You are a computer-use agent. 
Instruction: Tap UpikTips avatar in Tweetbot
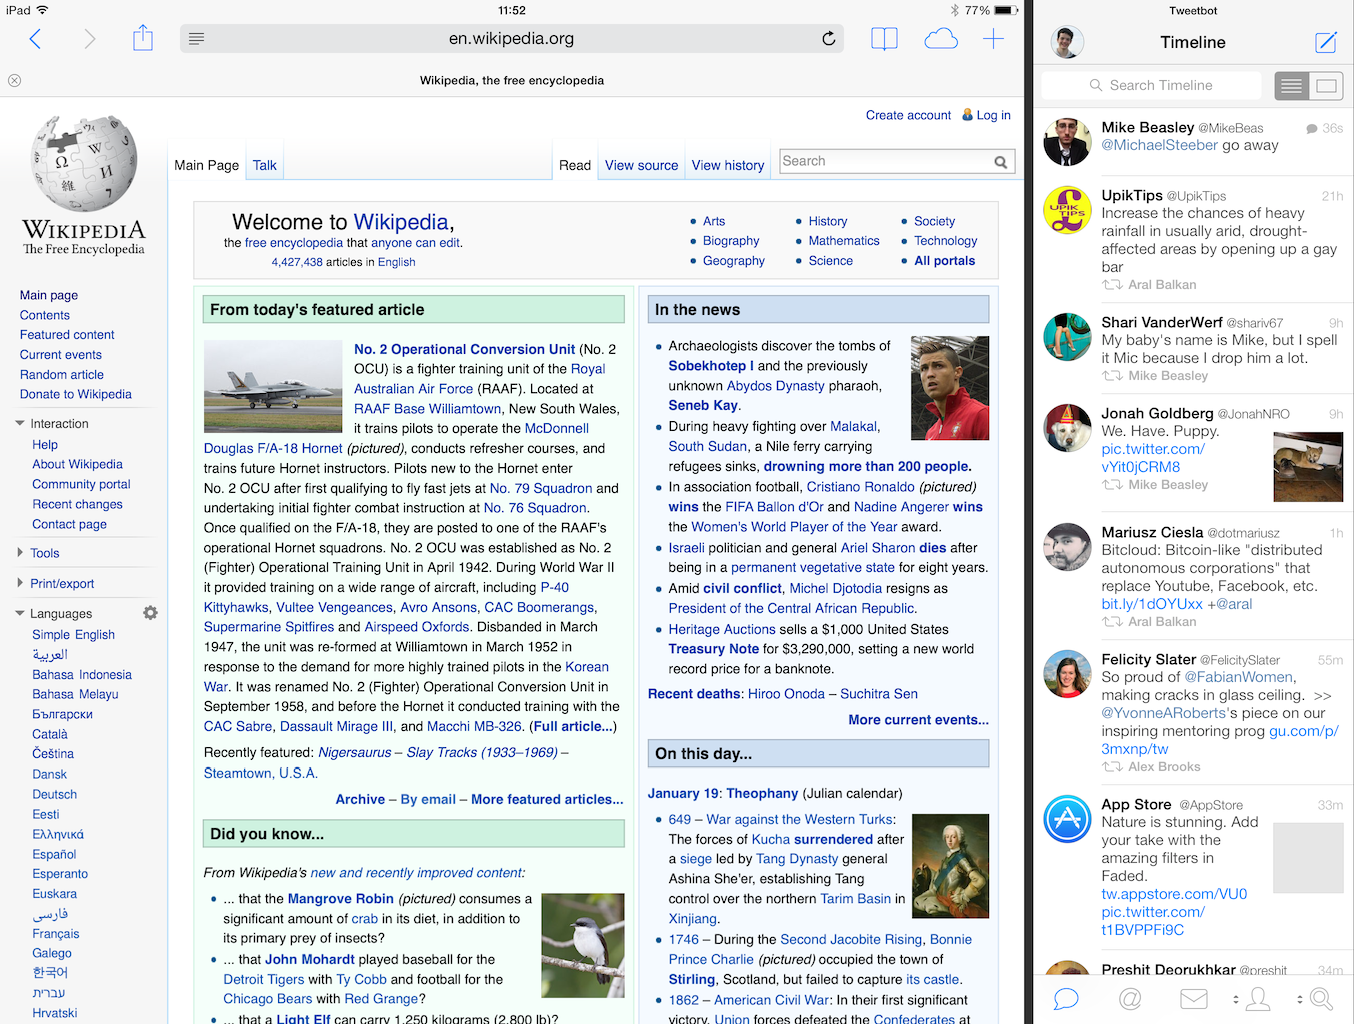click(x=1067, y=209)
